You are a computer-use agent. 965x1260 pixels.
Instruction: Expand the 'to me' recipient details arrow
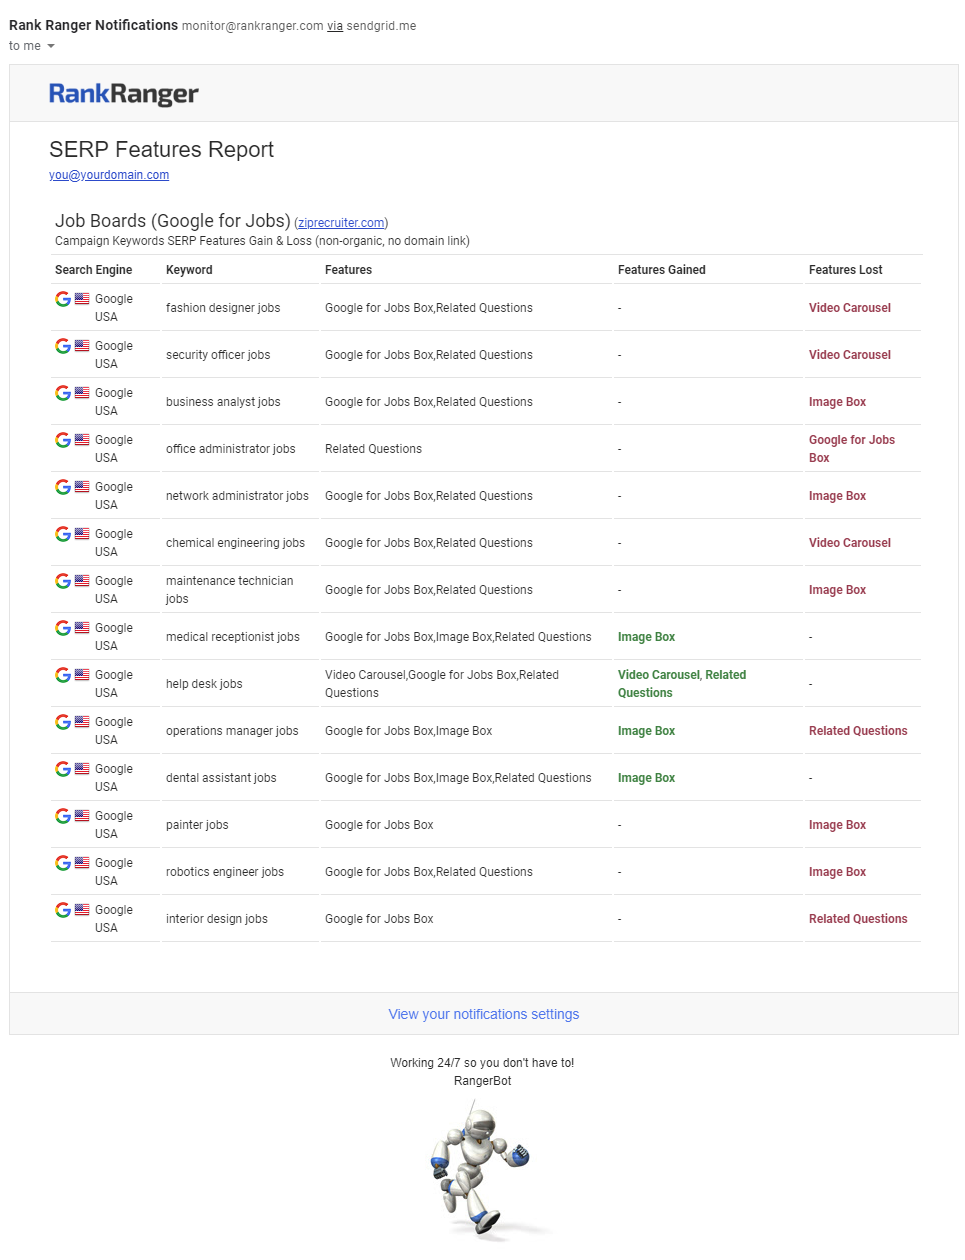[51, 46]
